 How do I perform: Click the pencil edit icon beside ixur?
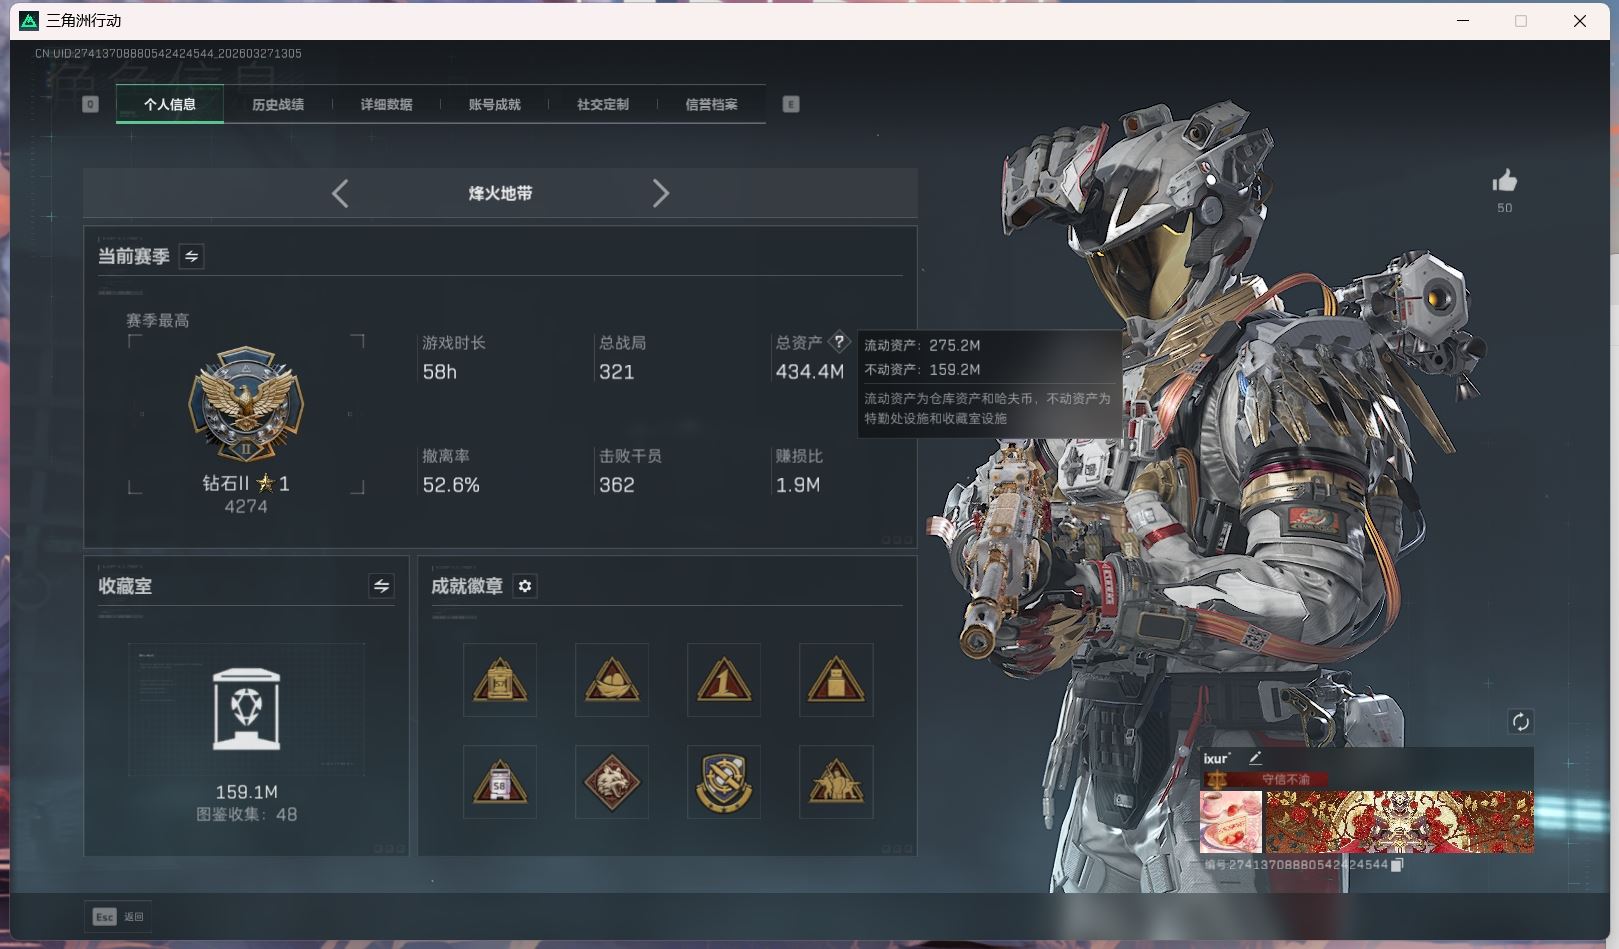point(1255,758)
